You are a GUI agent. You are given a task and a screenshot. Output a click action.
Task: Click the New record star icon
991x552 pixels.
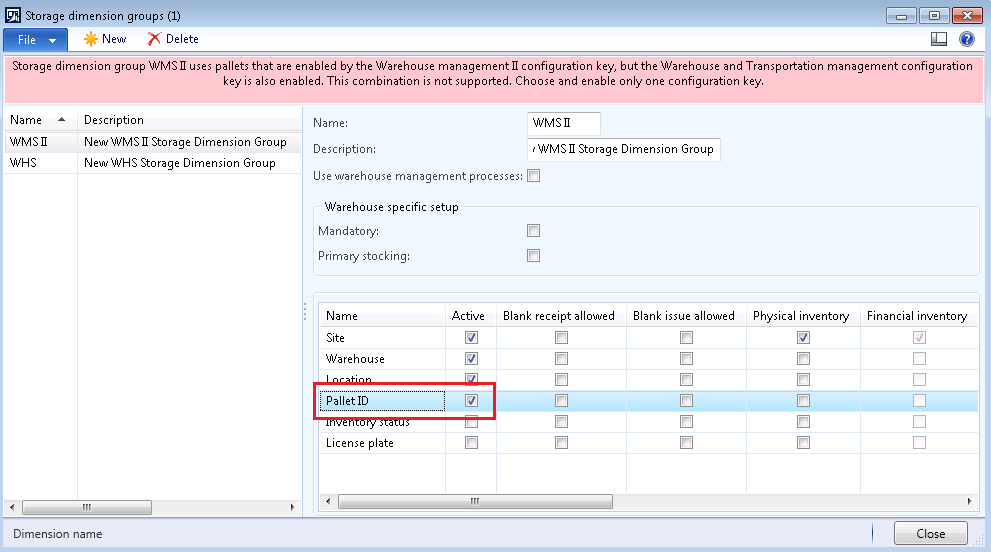[x=91, y=39]
